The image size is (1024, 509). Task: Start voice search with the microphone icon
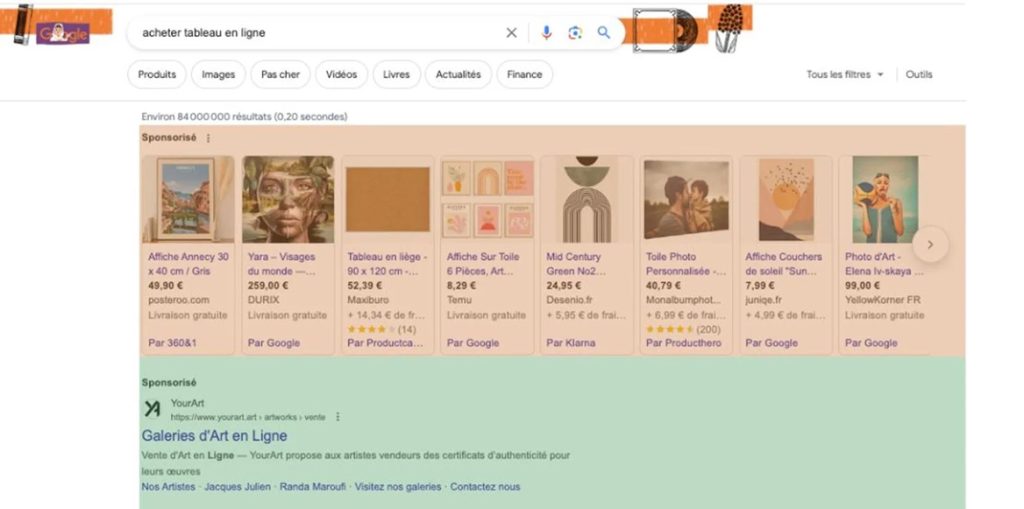coord(546,33)
